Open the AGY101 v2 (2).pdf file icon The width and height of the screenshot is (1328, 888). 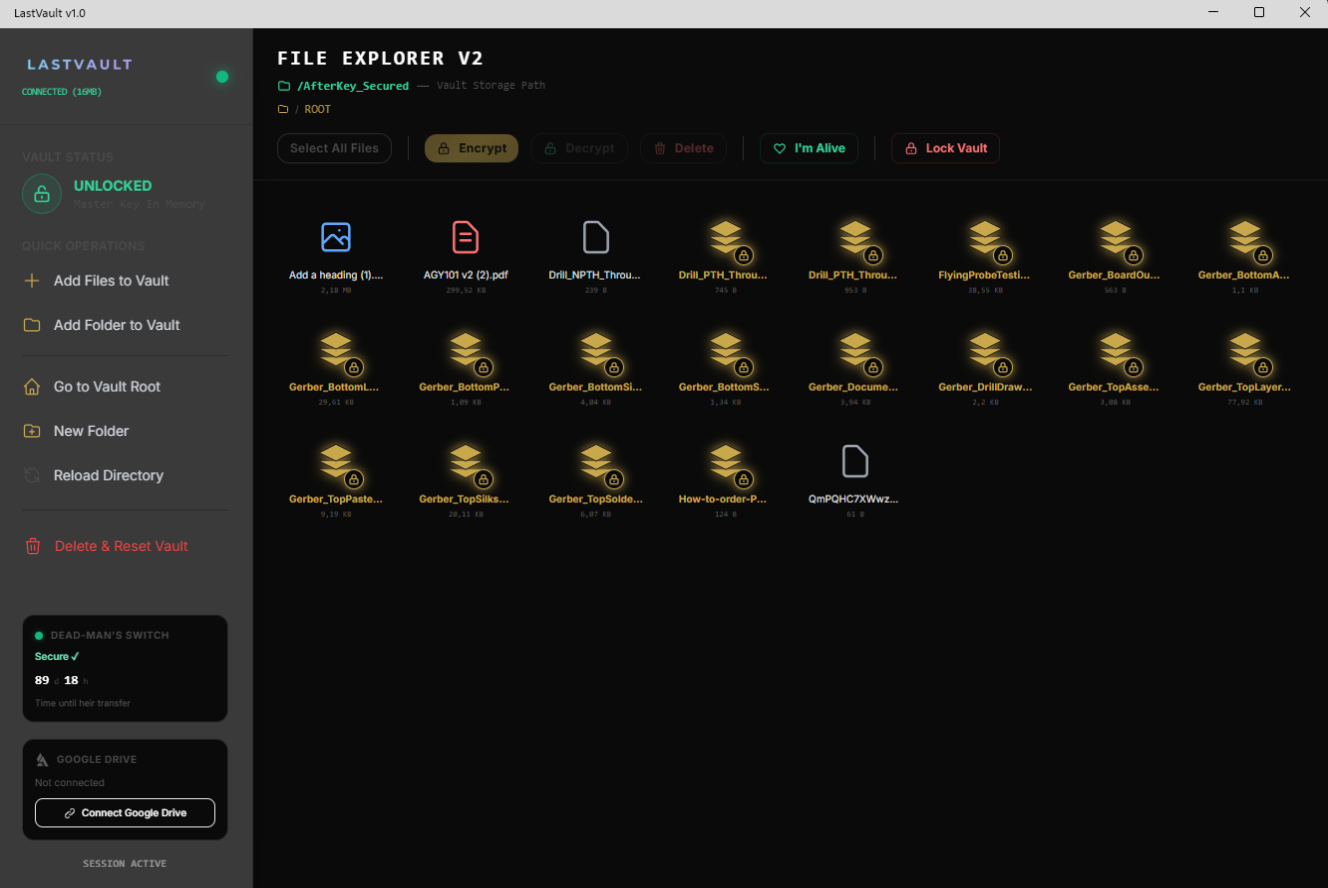(465, 238)
